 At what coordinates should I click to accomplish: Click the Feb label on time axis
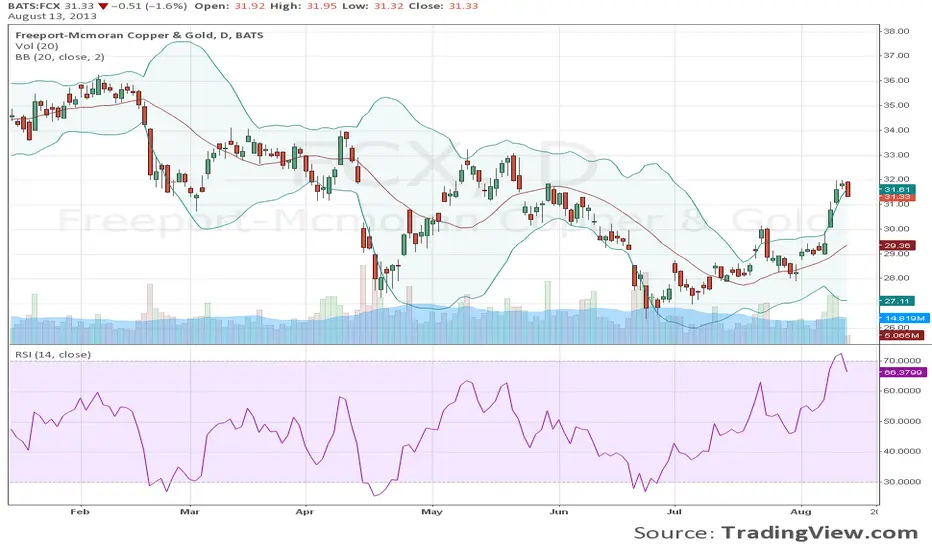(80, 511)
